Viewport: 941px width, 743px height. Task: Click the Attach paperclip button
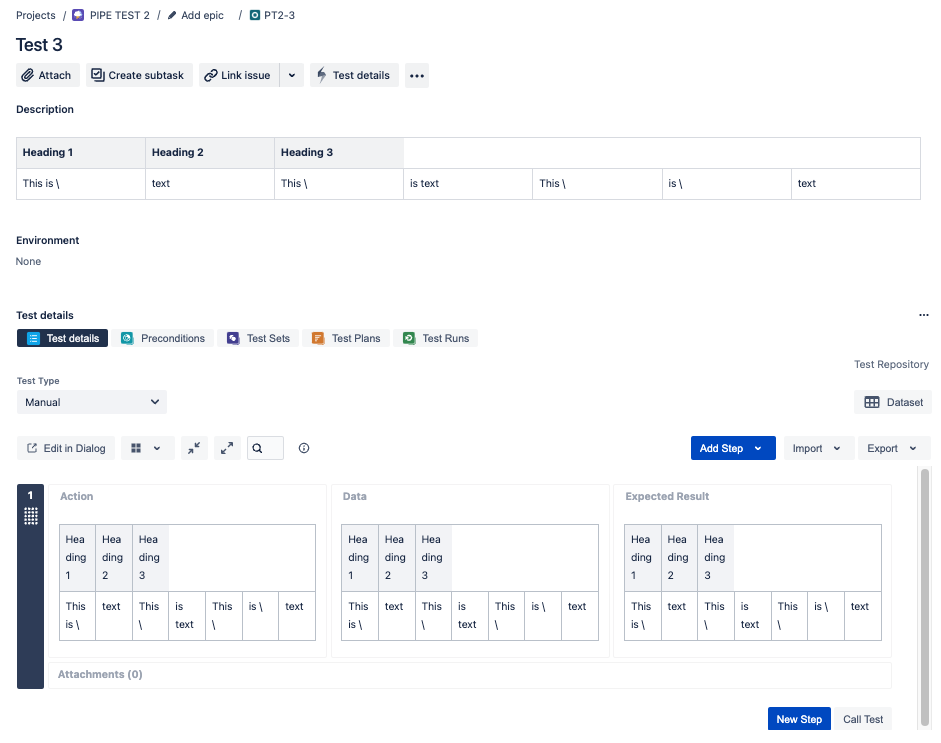coord(47,75)
